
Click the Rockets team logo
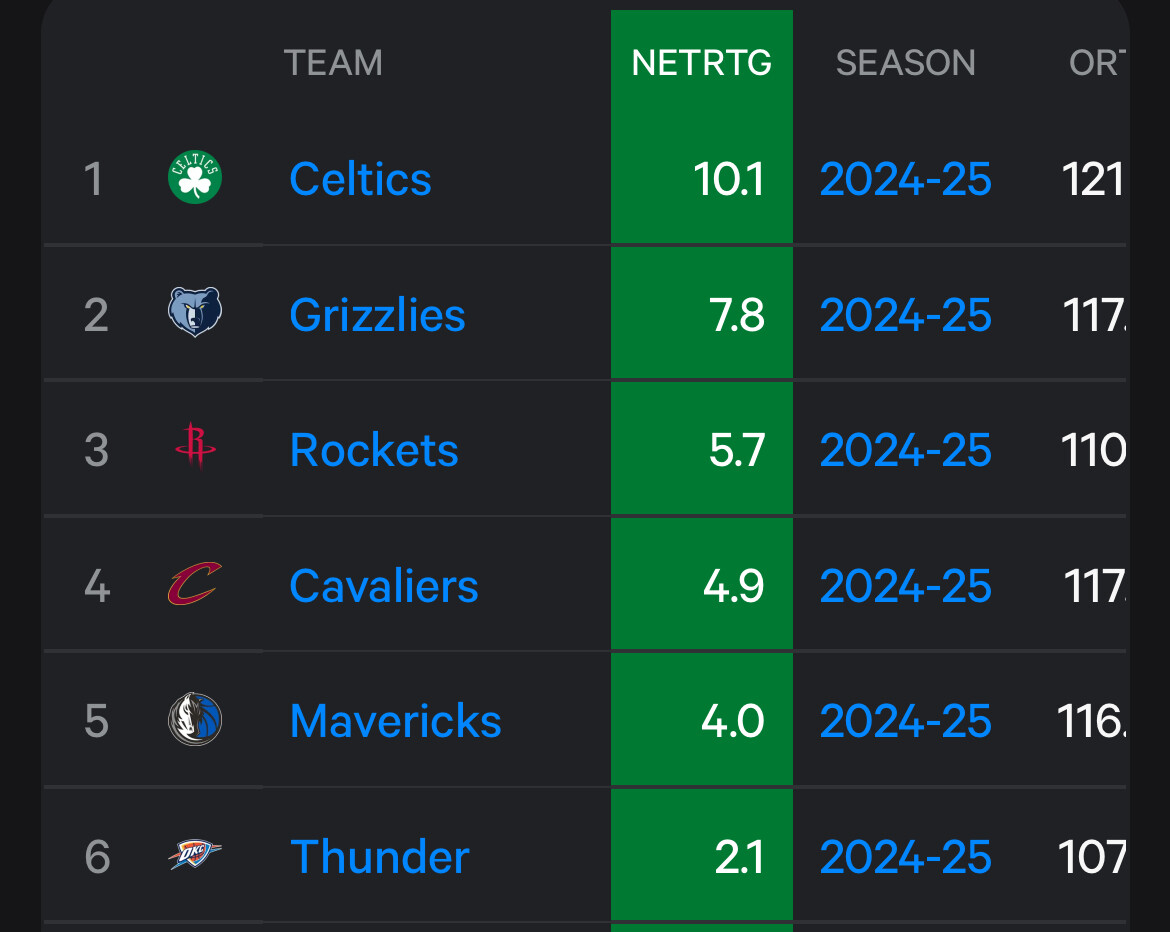(x=195, y=446)
